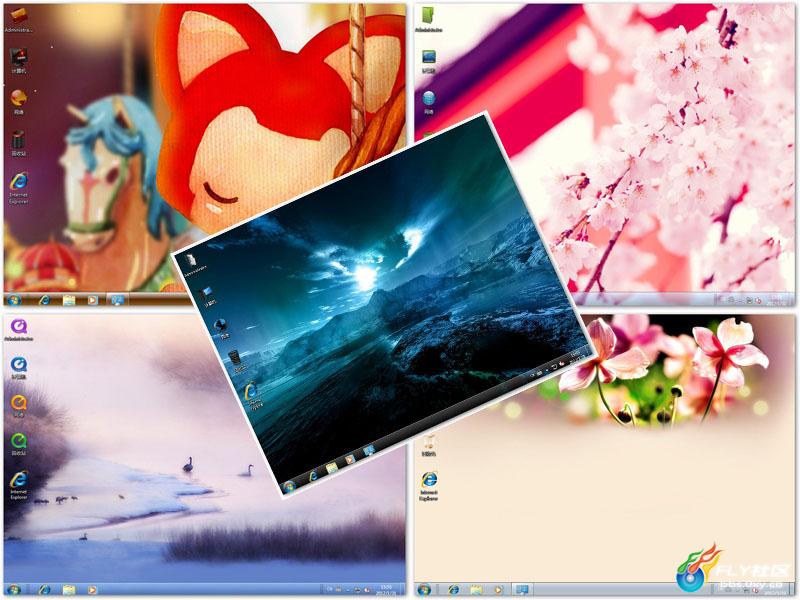Launch Media Player from dark mountain taskbar
Viewport: 800px width, 600px height.
(350, 460)
